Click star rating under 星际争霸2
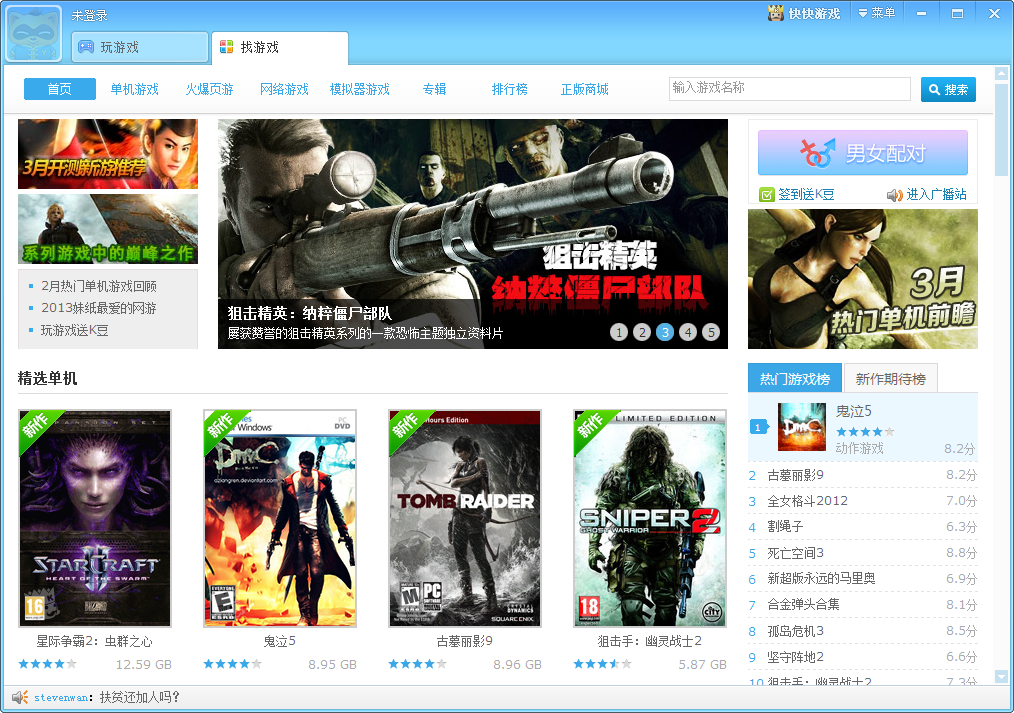The width and height of the screenshot is (1014, 713). pos(48,664)
